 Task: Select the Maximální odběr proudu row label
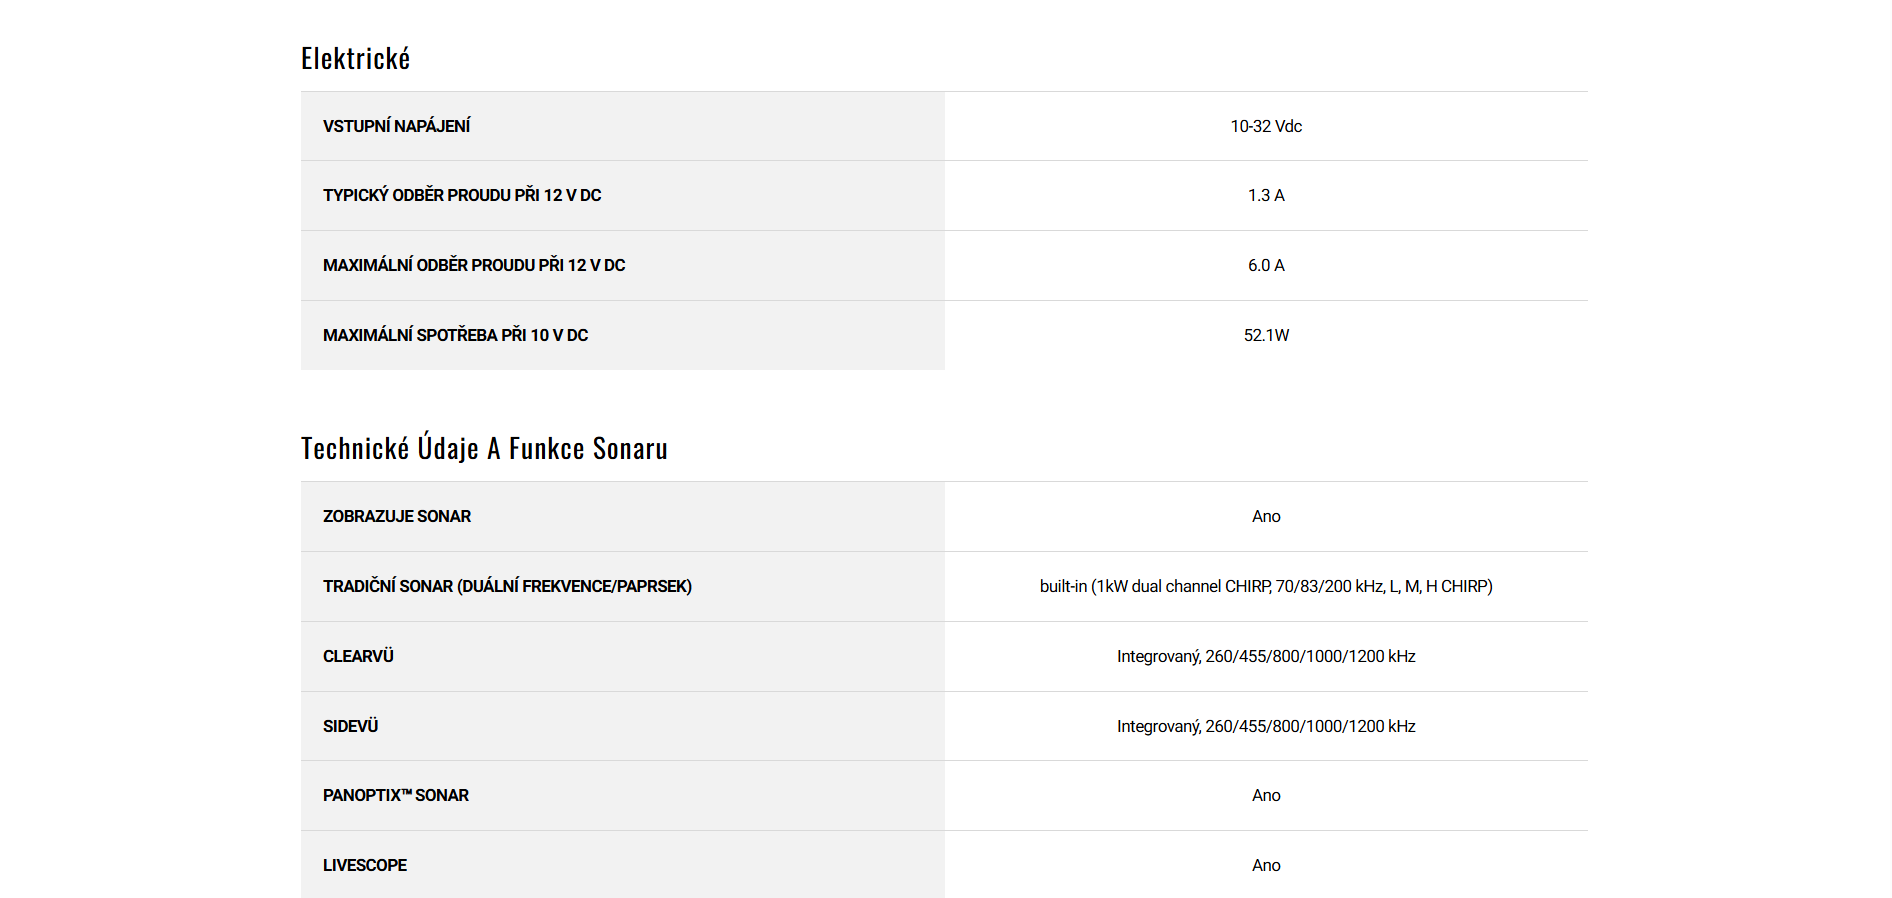pos(474,266)
